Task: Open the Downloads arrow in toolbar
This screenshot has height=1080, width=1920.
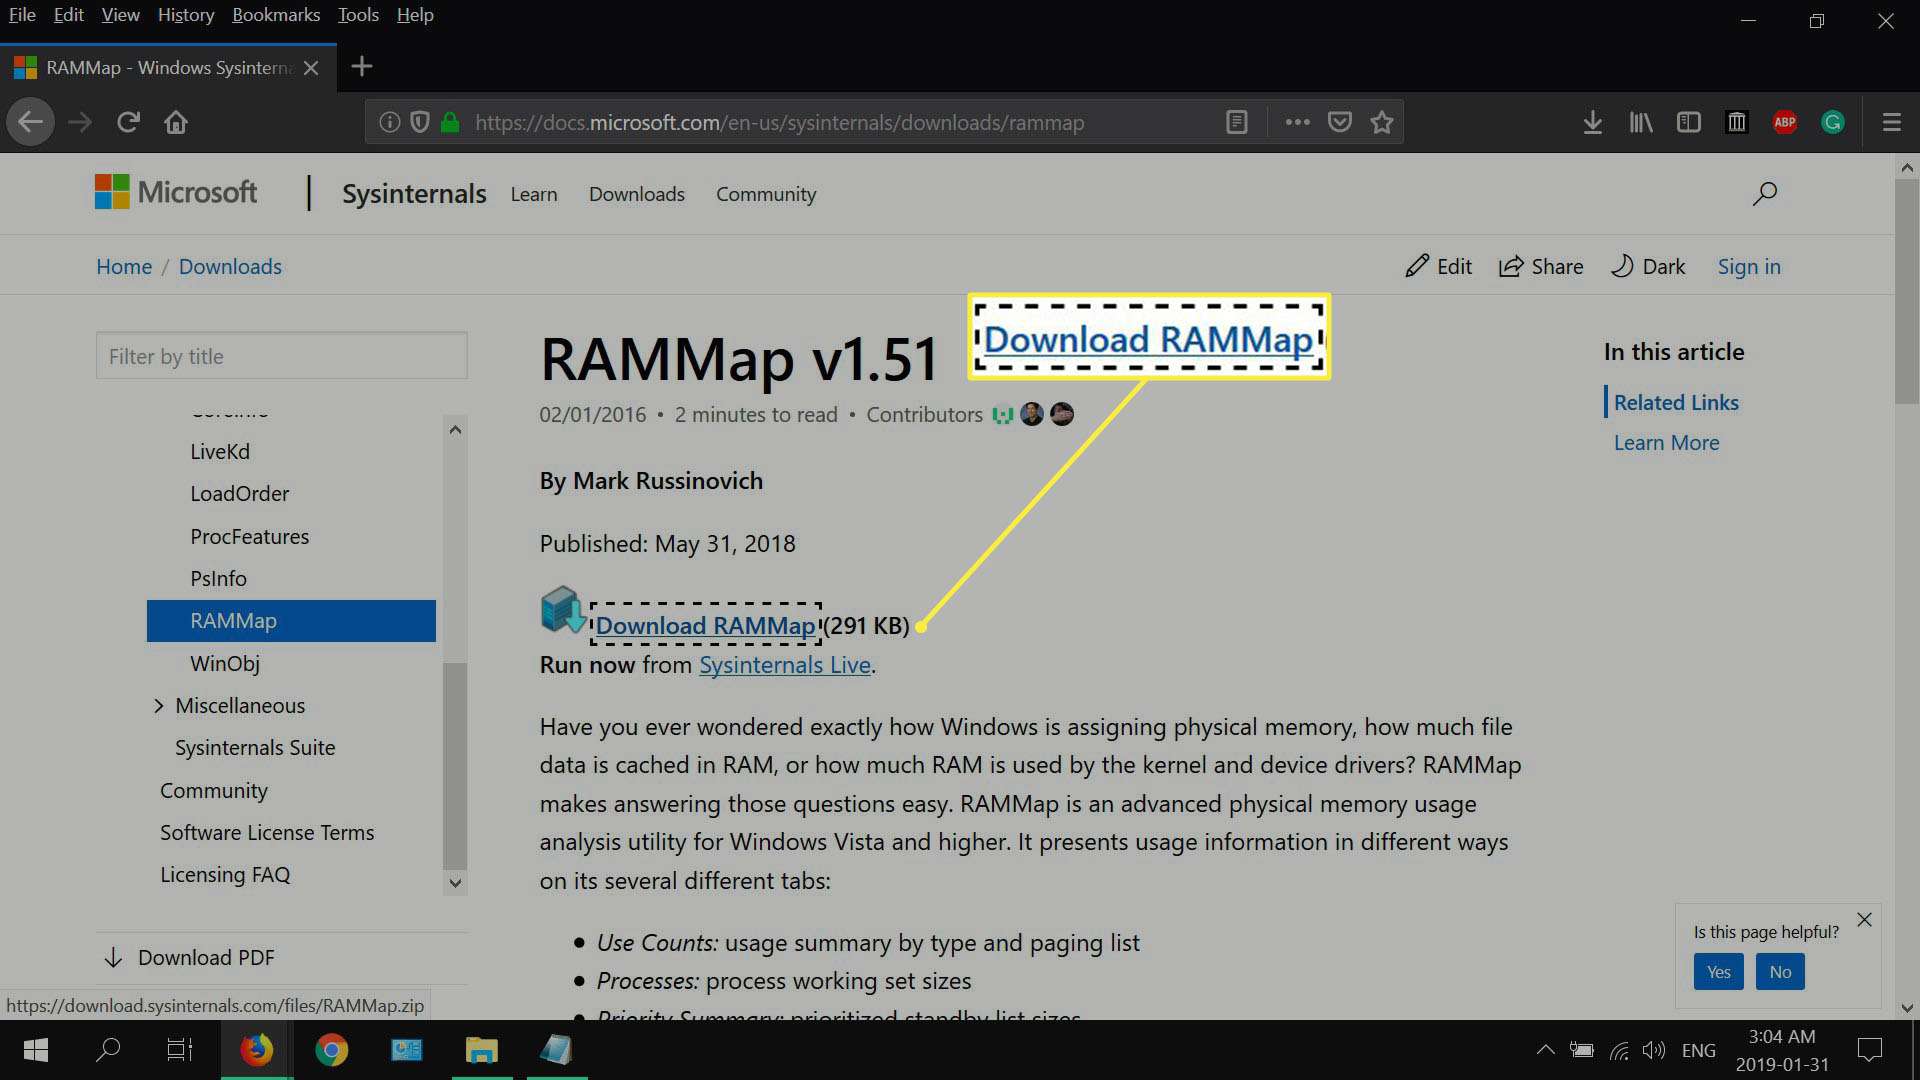Action: (1593, 122)
